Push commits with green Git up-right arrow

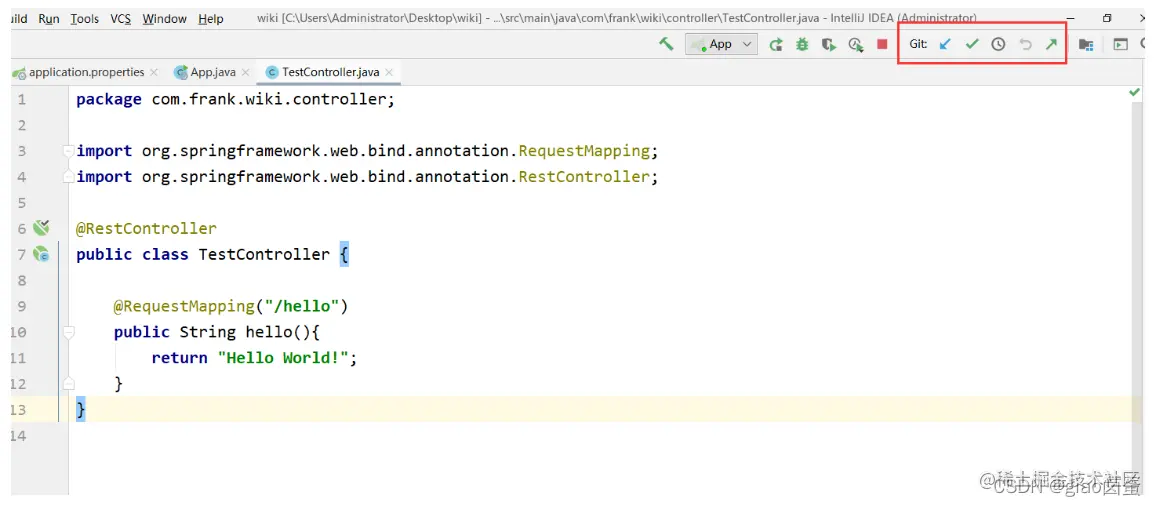coord(1051,44)
